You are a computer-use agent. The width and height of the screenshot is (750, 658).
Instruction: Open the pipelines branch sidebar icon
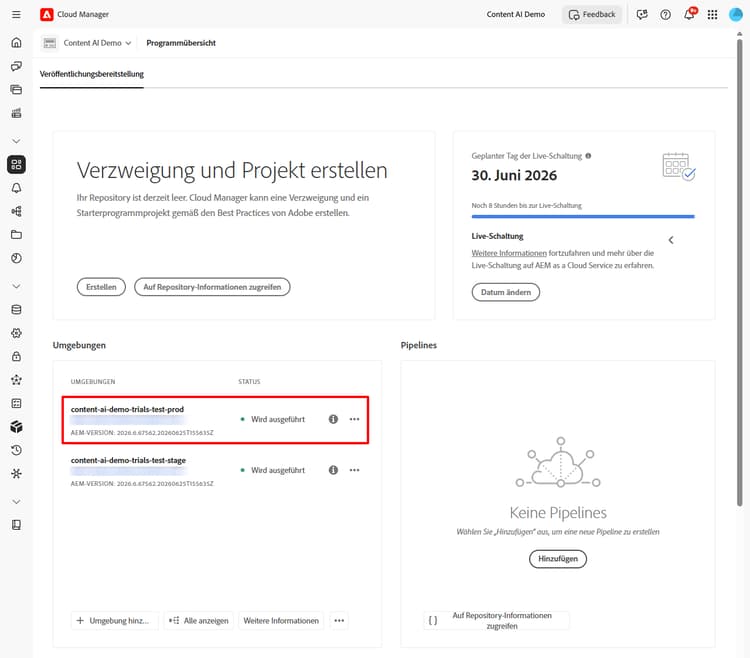(16, 211)
